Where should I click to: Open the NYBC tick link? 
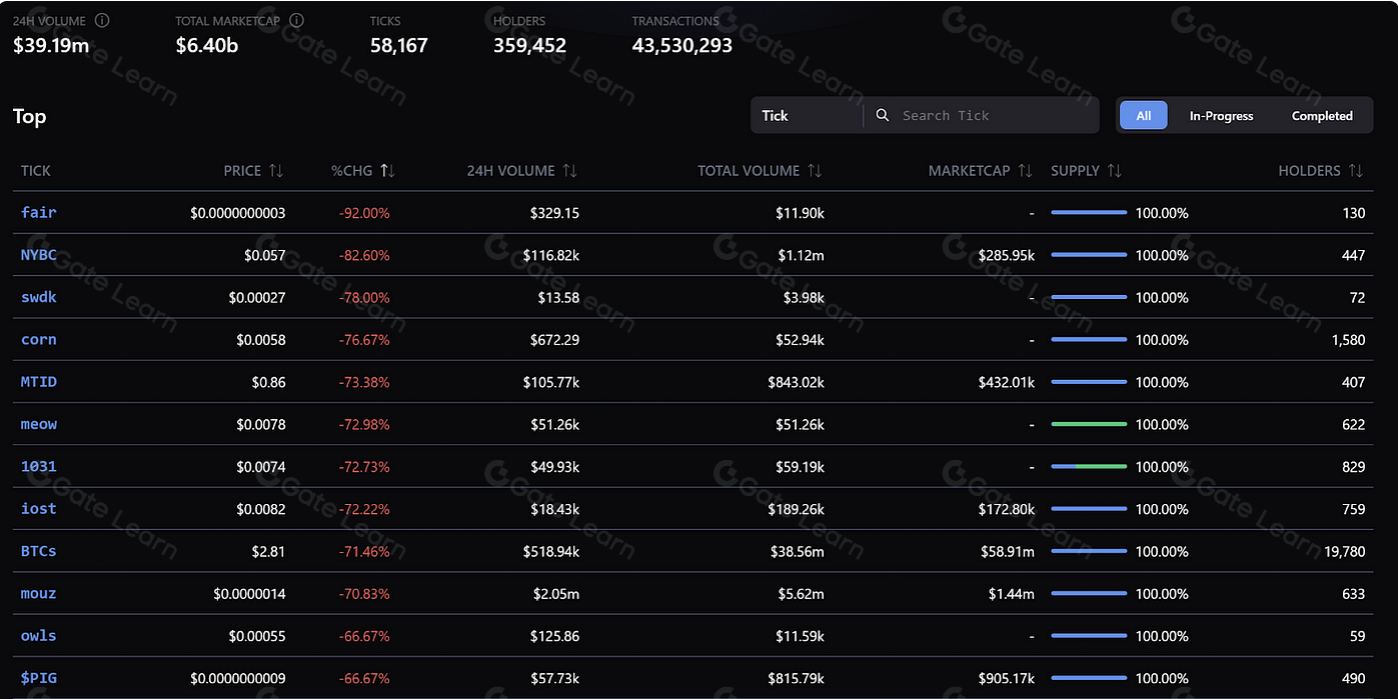click(39, 255)
